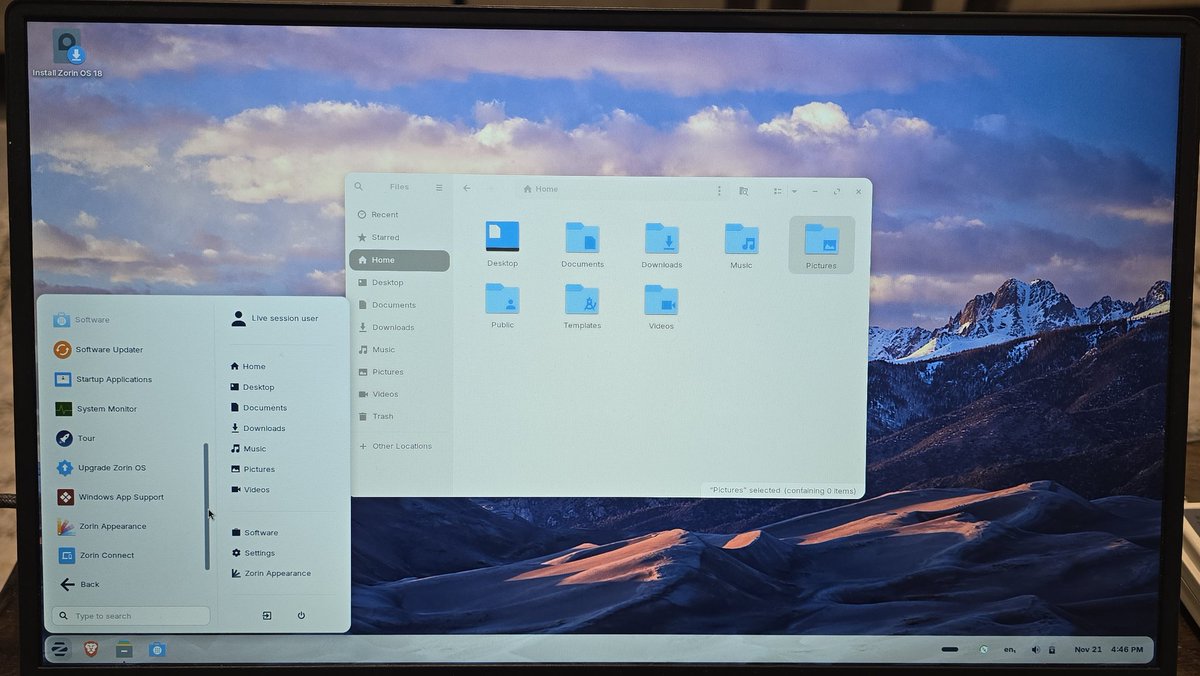Open Other Locations in the Files sidebar
1200x676 pixels.
pyautogui.click(x=399, y=446)
